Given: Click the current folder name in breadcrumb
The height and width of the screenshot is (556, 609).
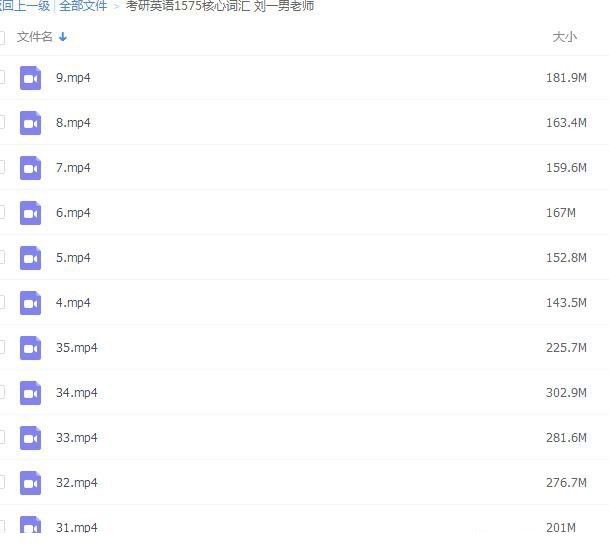Looking at the screenshot, I should tap(220, 6).
